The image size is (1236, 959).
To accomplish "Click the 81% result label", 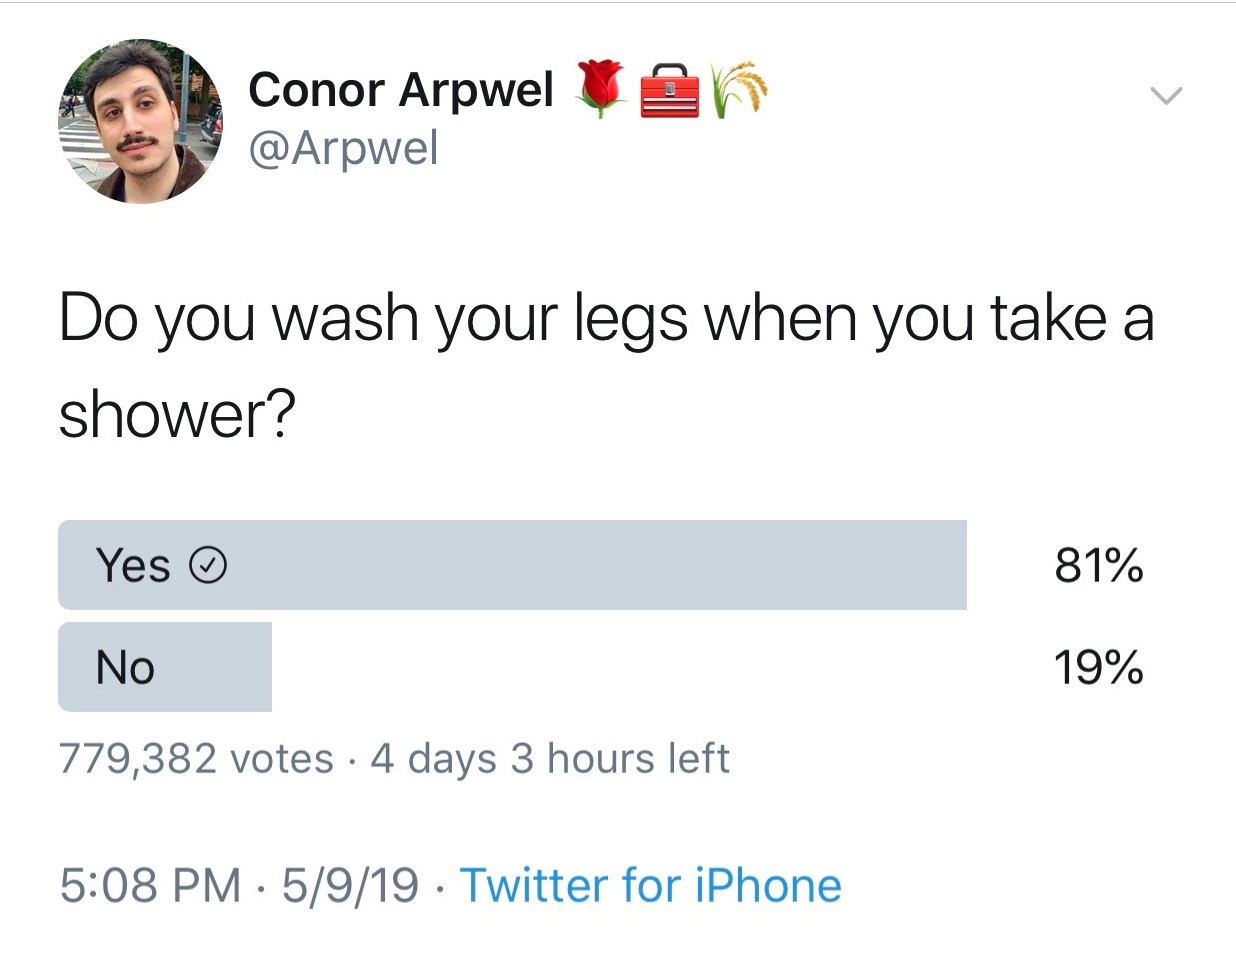I will point(1099,566).
